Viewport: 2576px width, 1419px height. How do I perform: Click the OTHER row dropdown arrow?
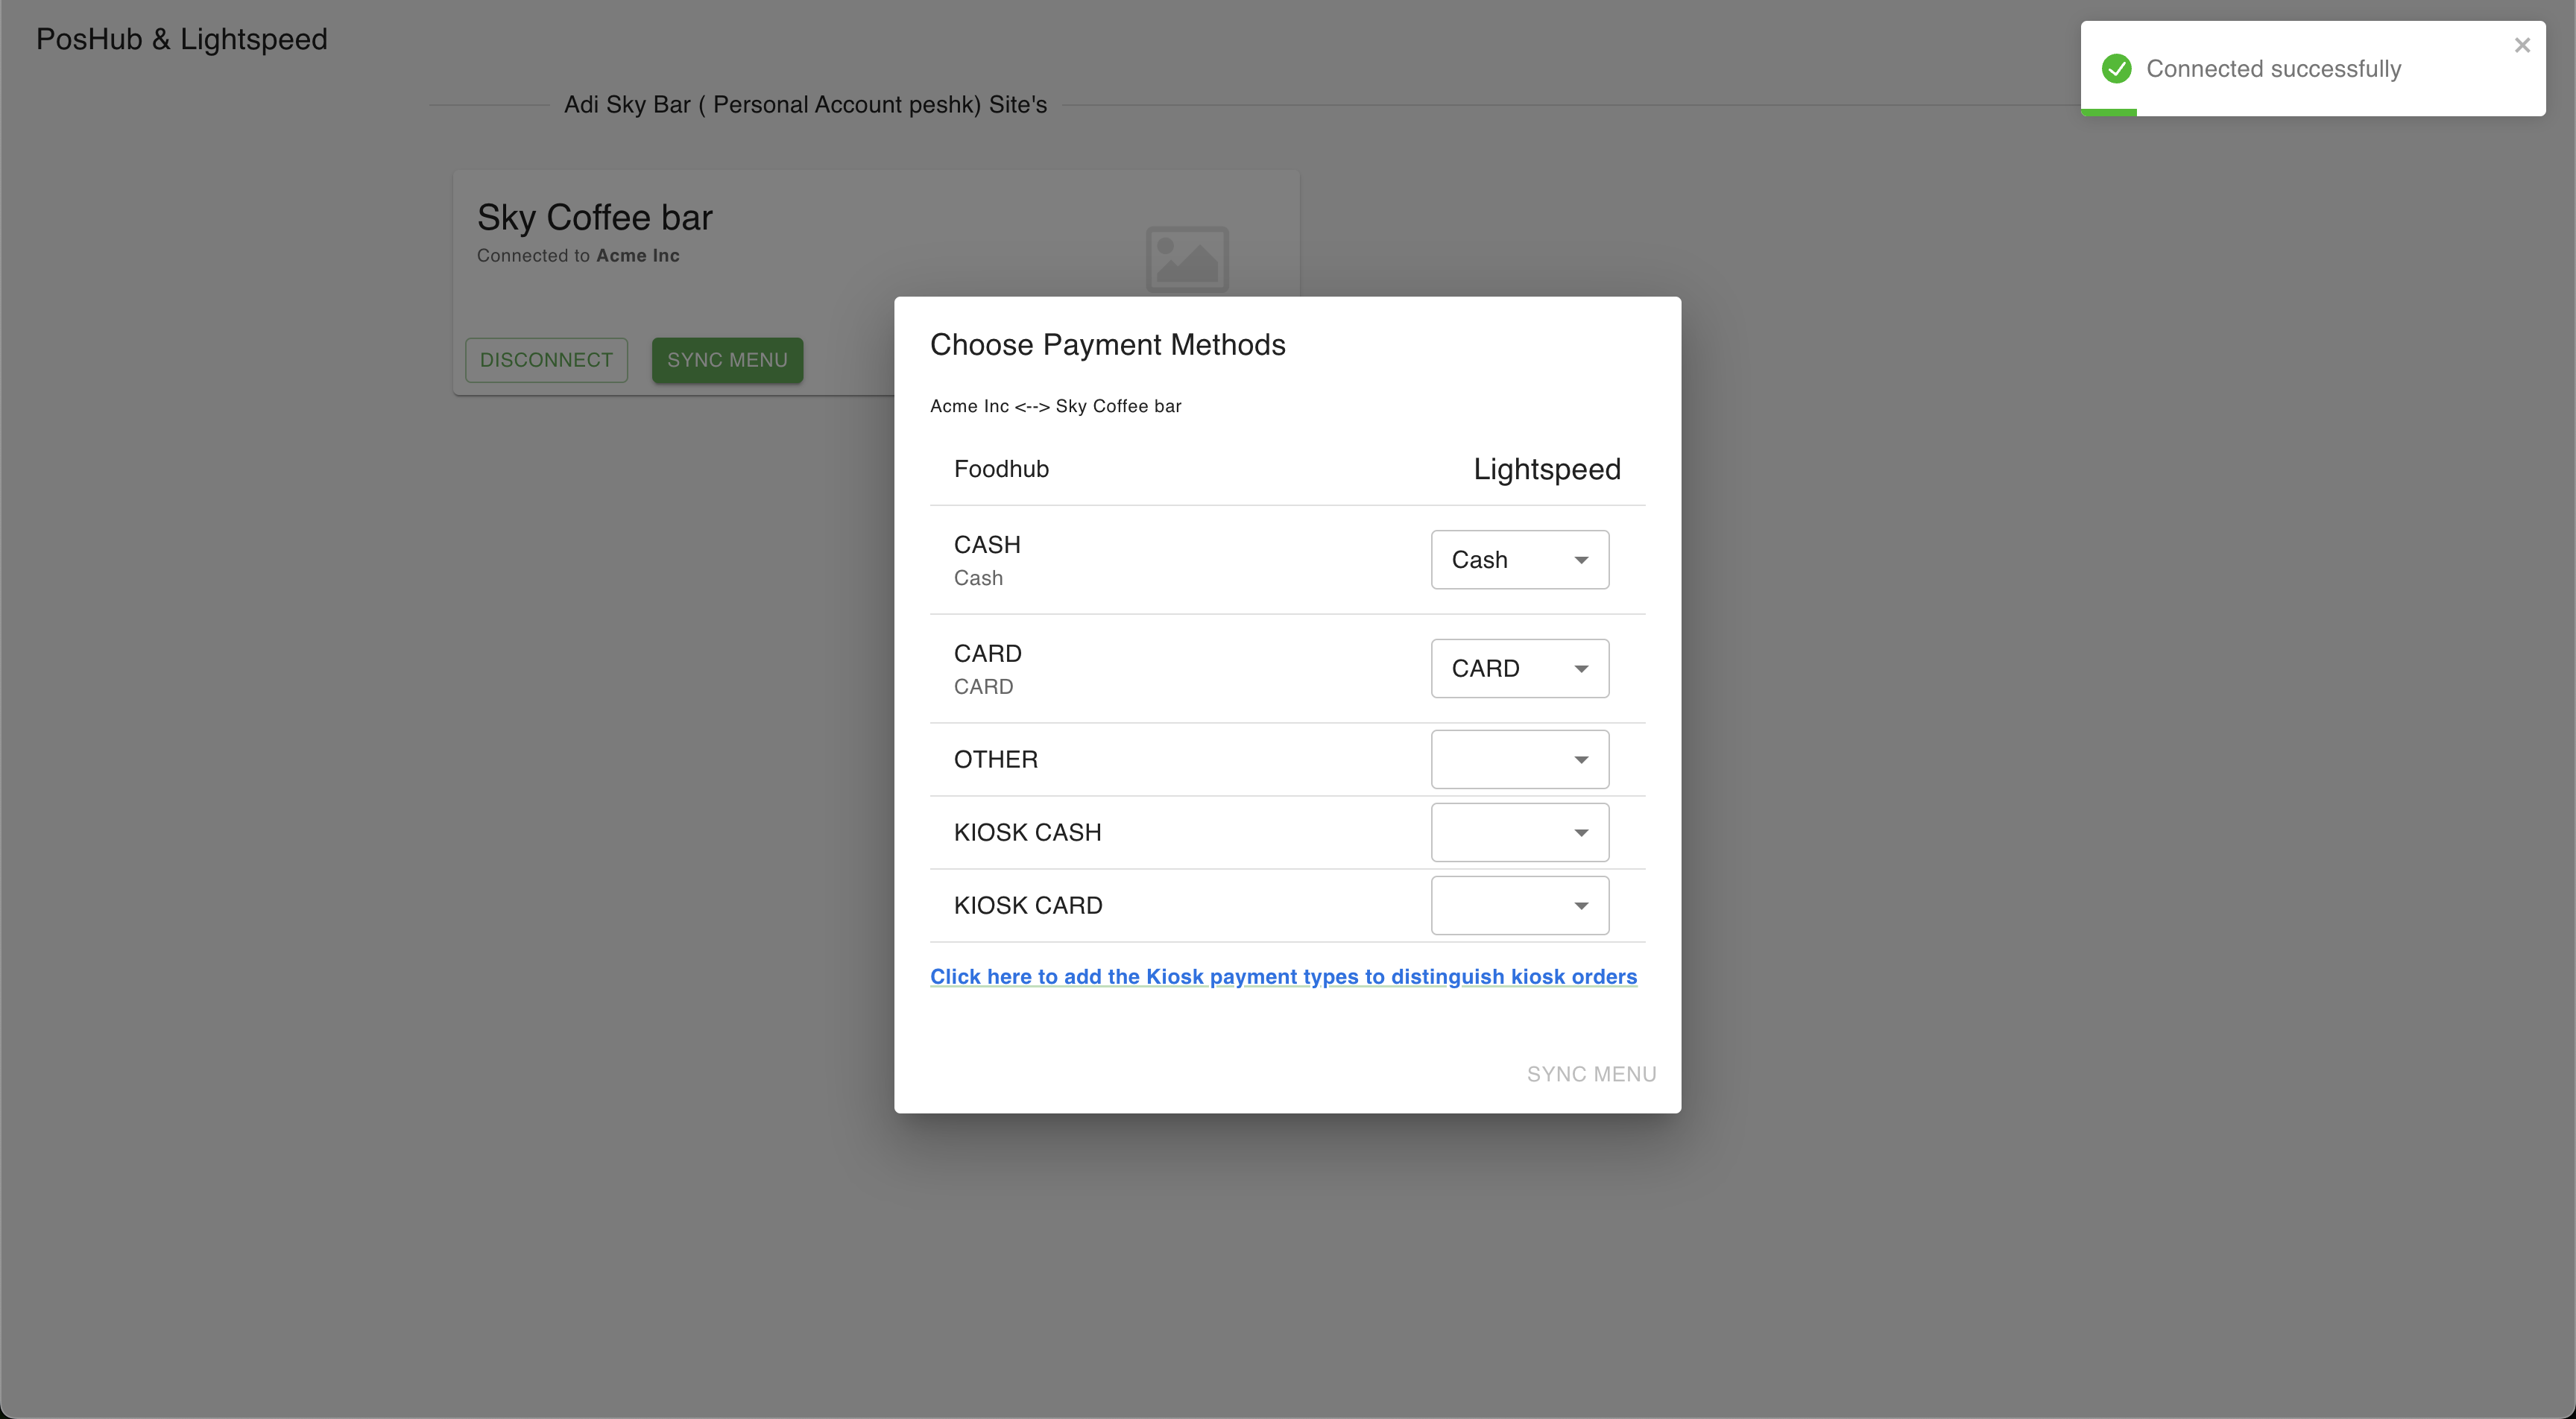click(1581, 760)
